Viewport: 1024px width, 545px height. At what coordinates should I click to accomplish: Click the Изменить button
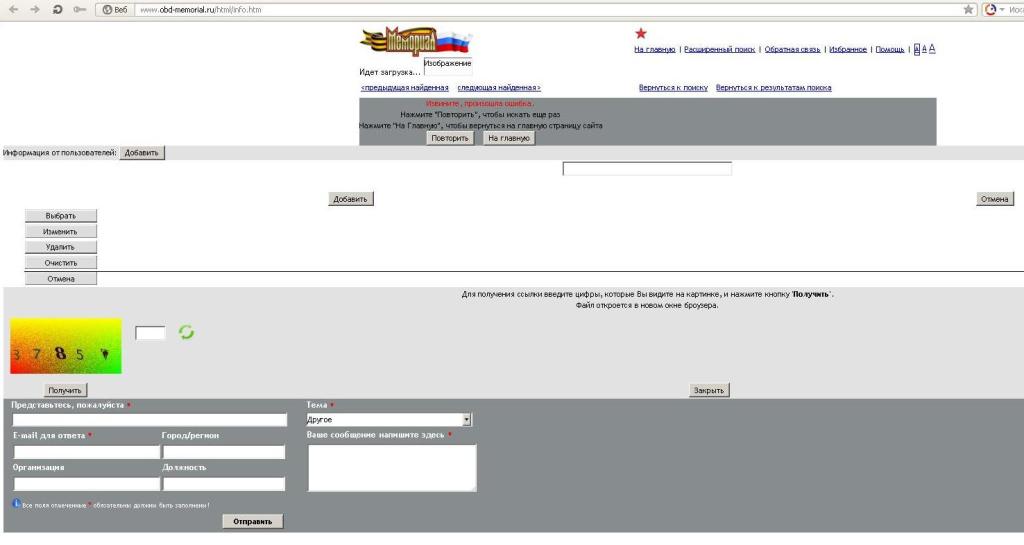click(x=61, y=232)
